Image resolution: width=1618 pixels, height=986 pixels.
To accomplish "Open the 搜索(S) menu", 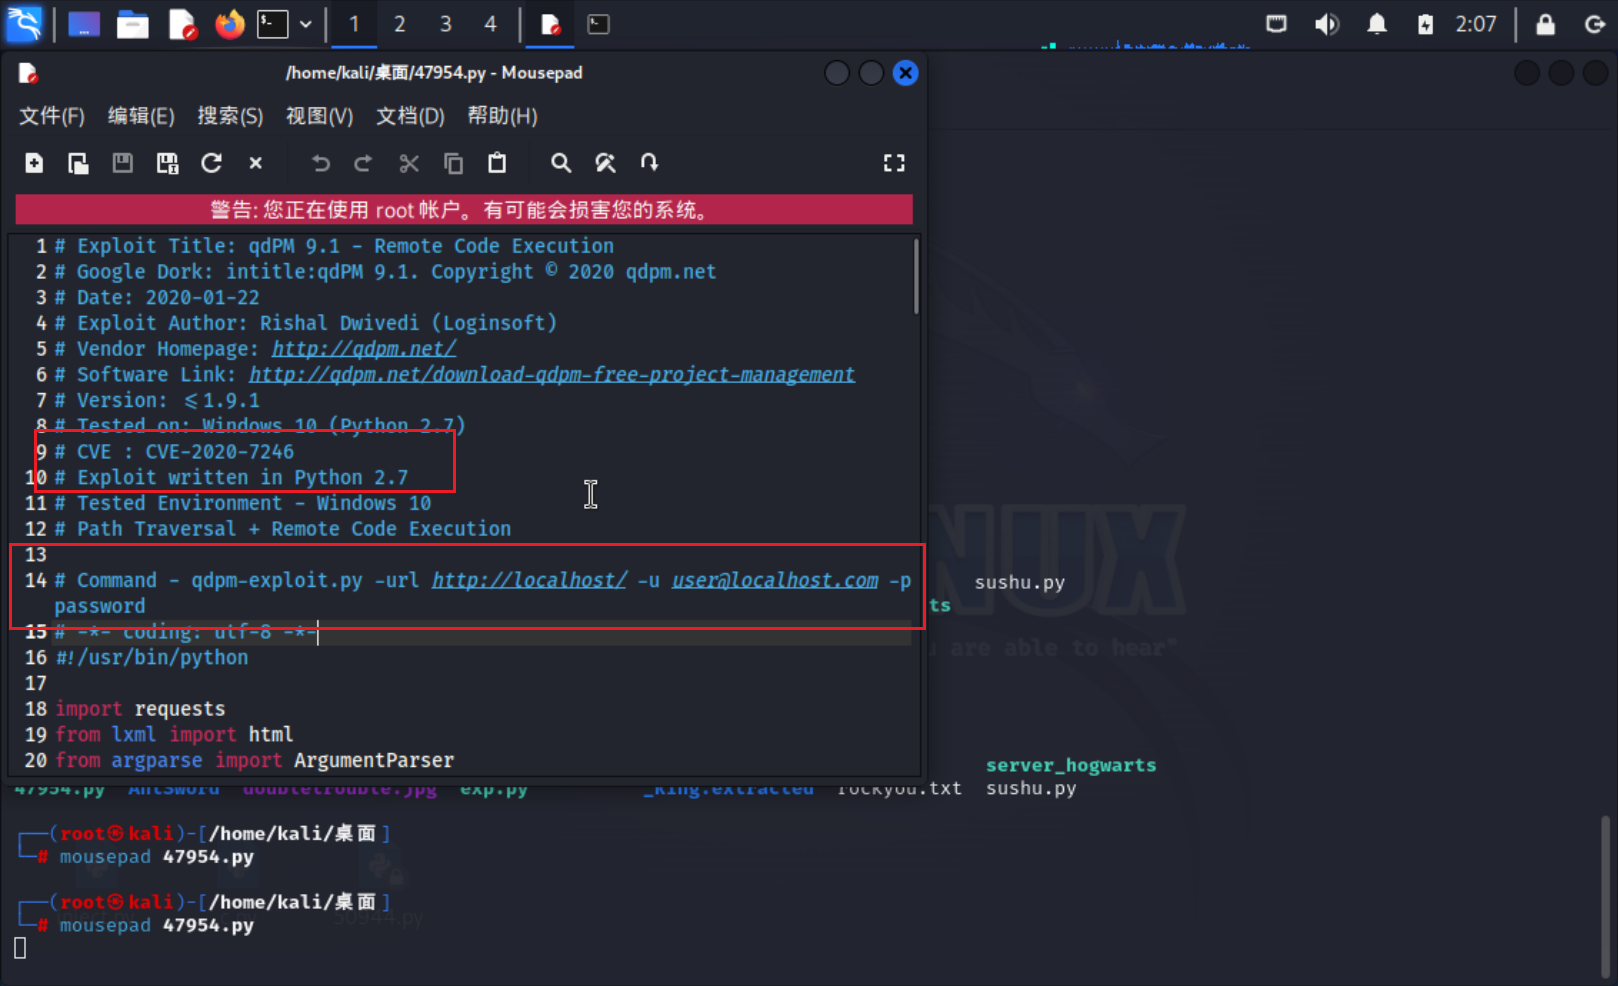I will (230, 116).
